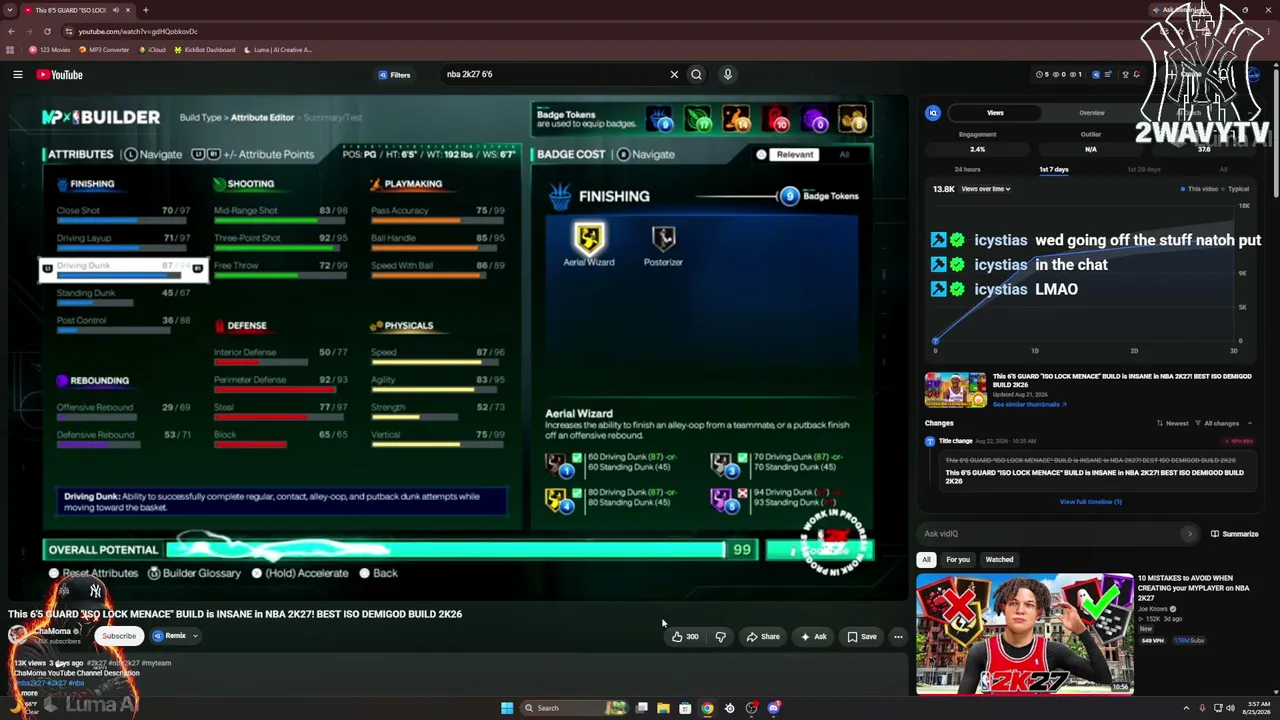The height and width of the screenshot is (720, 1280).
Task: Reload the current page
Action: pos(47,31)
